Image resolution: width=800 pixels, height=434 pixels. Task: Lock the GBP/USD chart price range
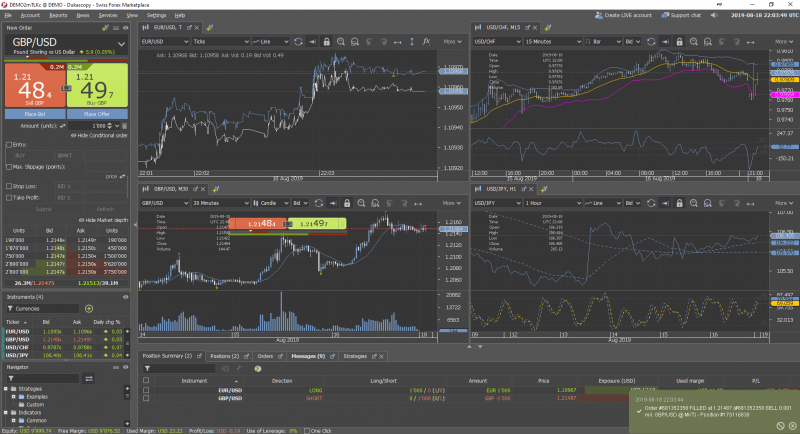coord(347,203)
